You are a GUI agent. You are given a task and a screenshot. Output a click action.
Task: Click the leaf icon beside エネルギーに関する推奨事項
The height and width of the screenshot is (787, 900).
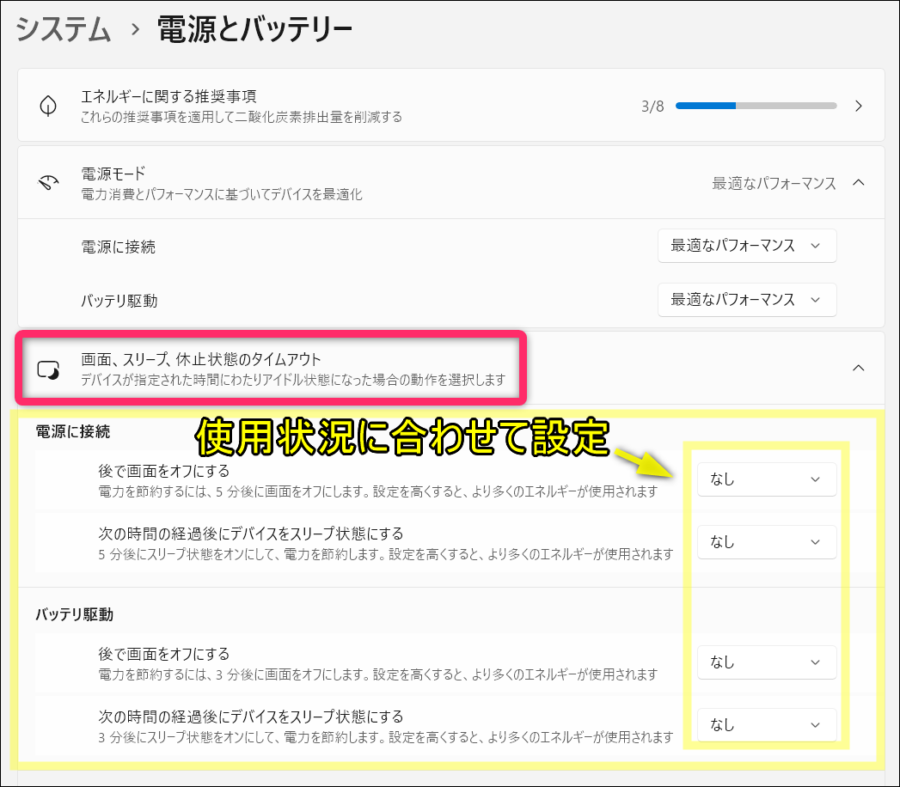pos(47,106)
